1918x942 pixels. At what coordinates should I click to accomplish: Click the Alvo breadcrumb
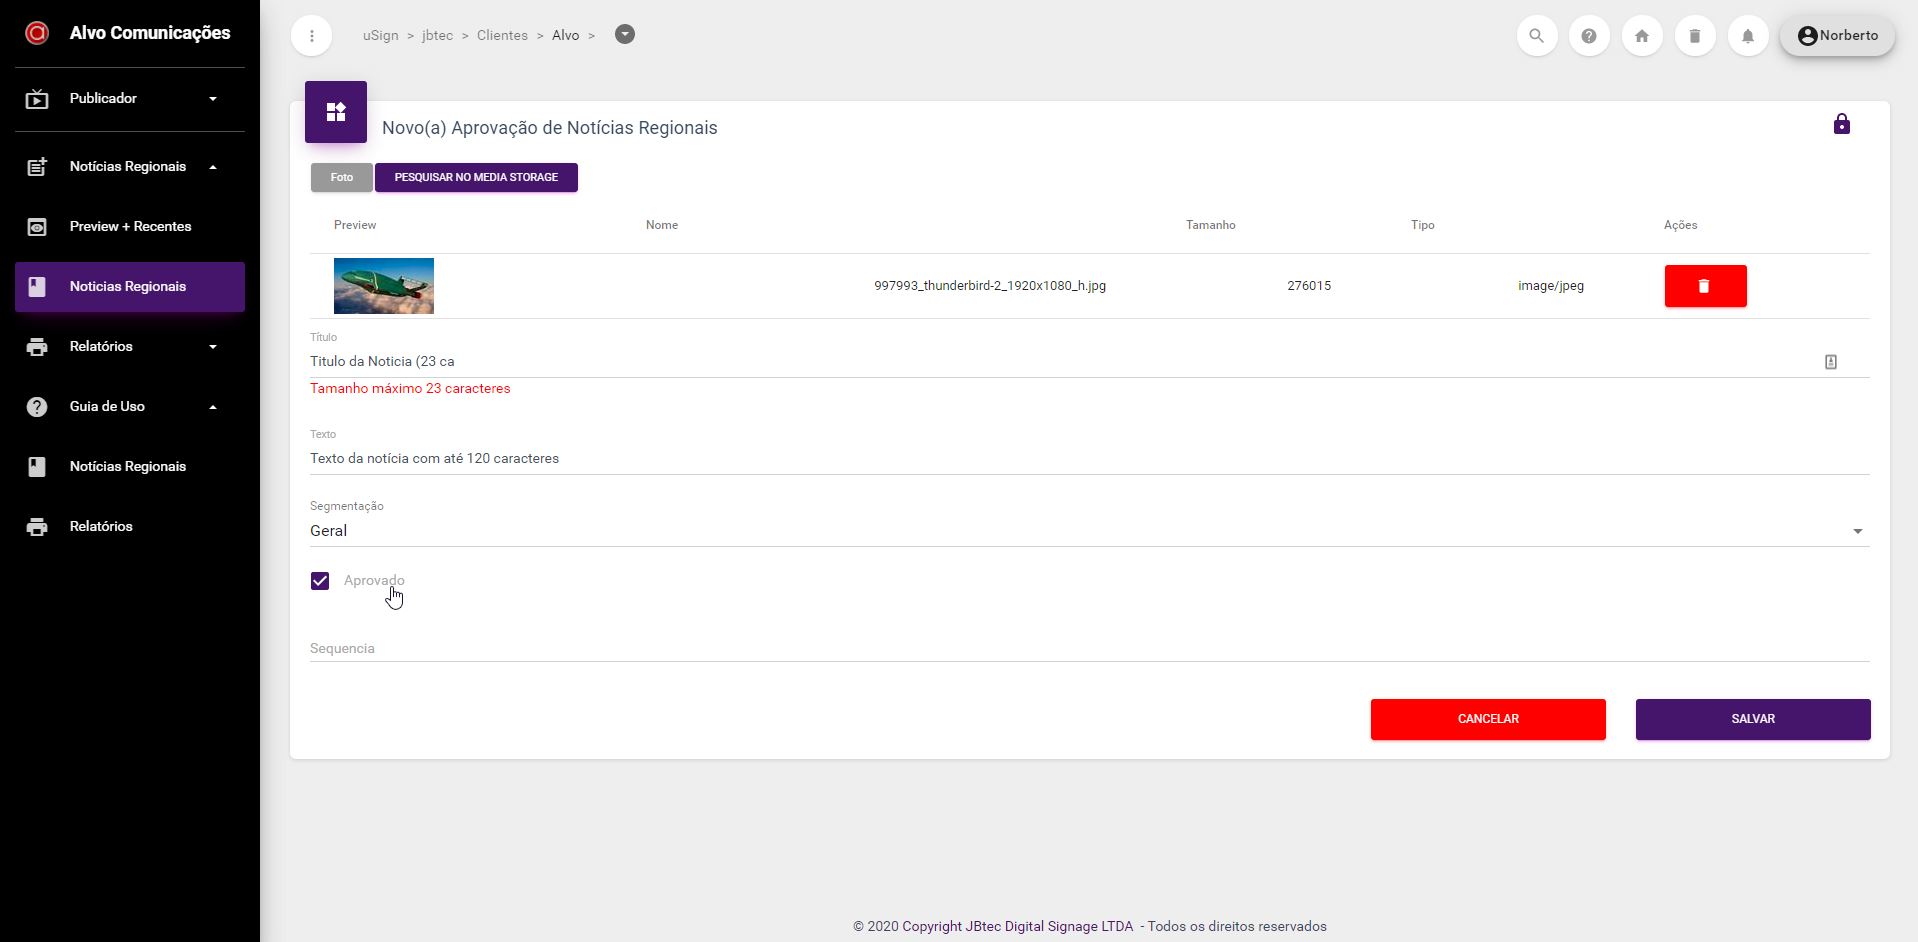(565, 36)
